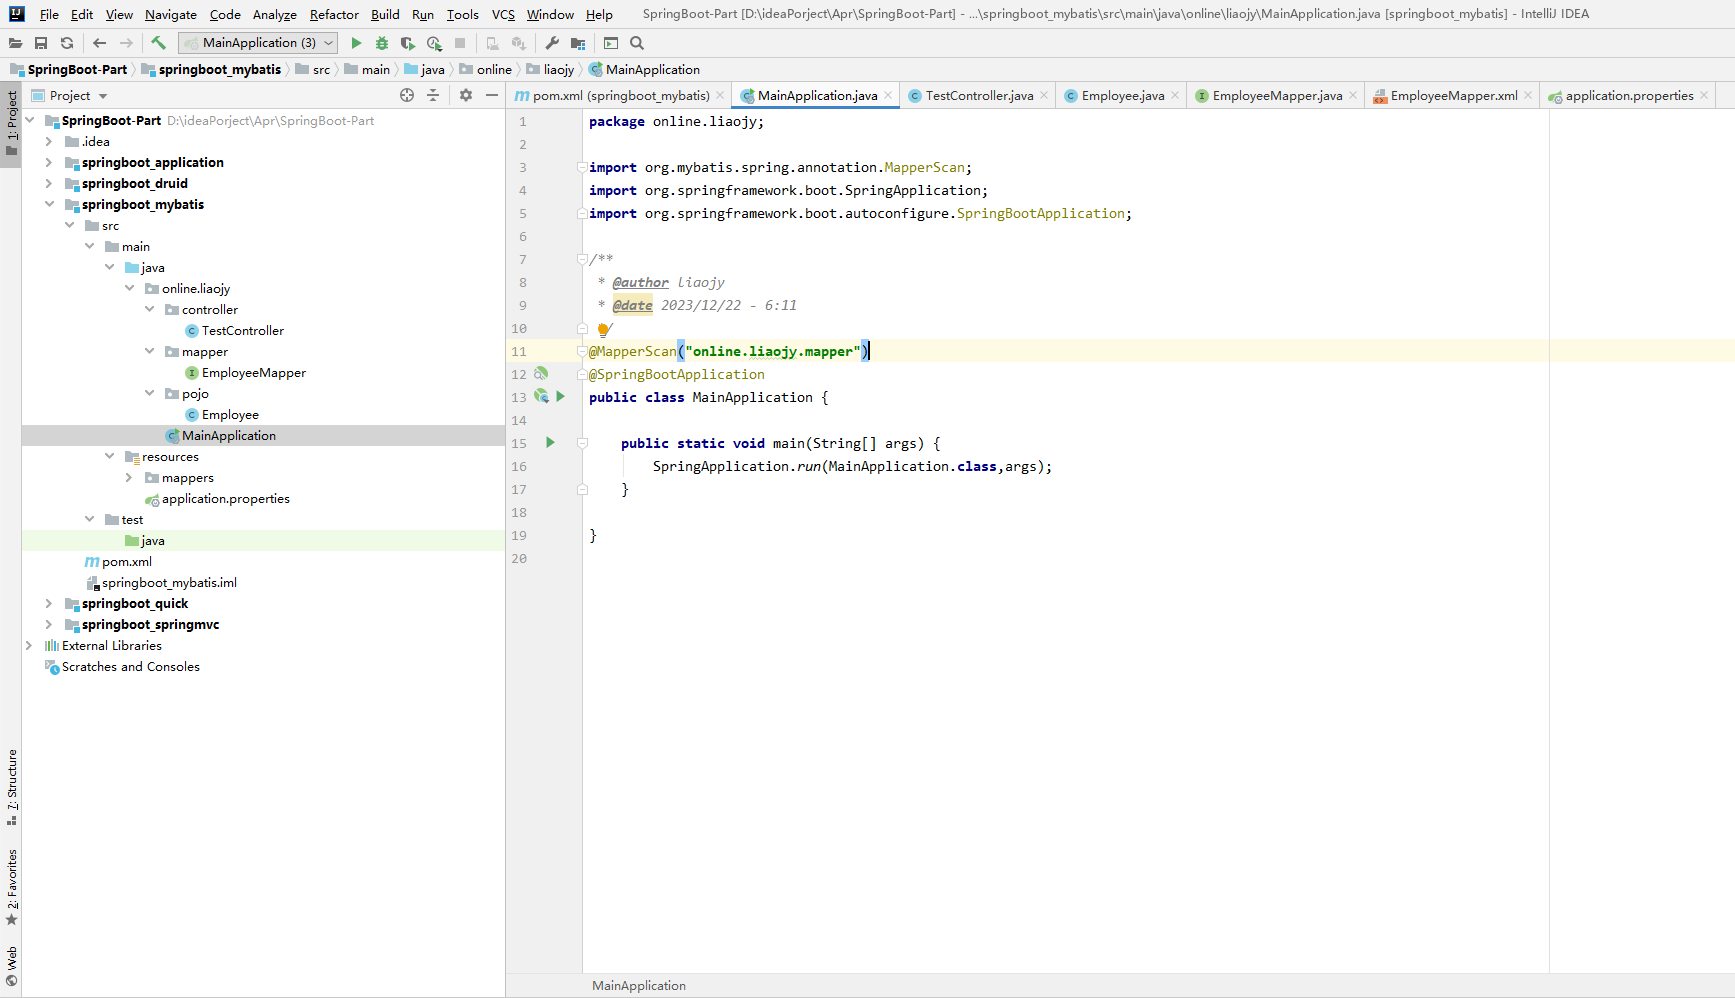Expand the mappers folder

(129, 478)
